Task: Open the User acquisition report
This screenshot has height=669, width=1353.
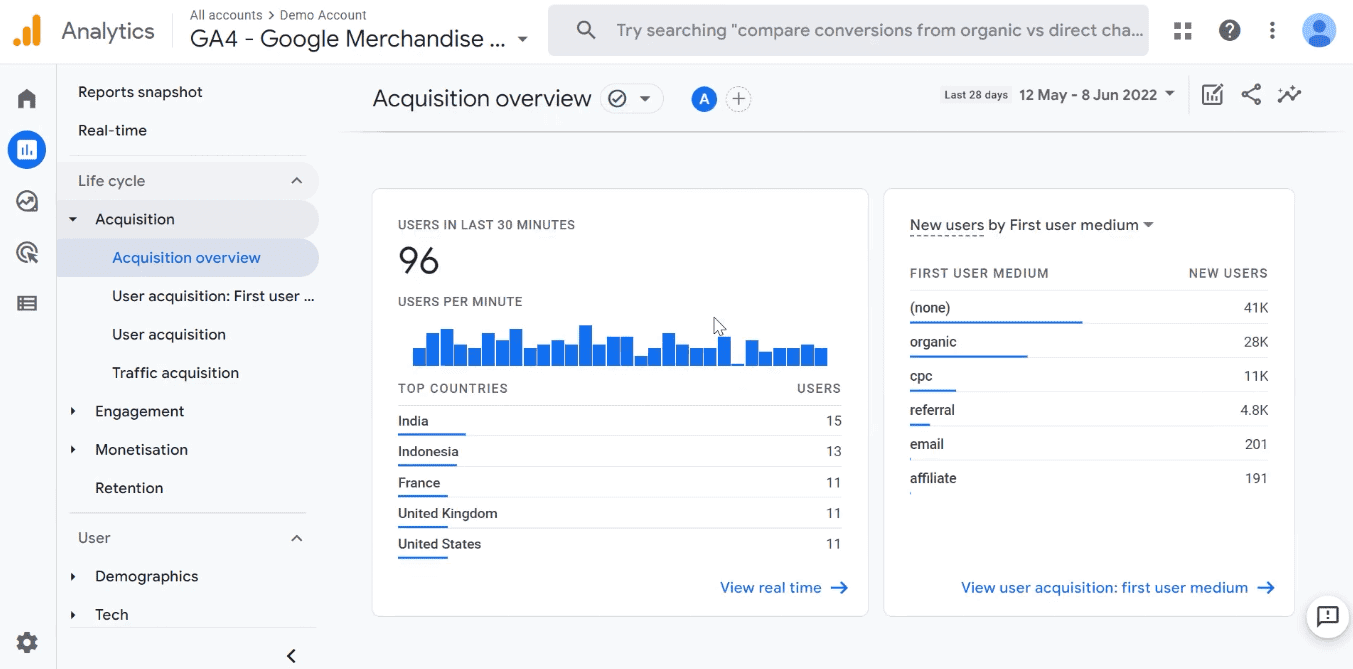Action: [x=169, y=334]
